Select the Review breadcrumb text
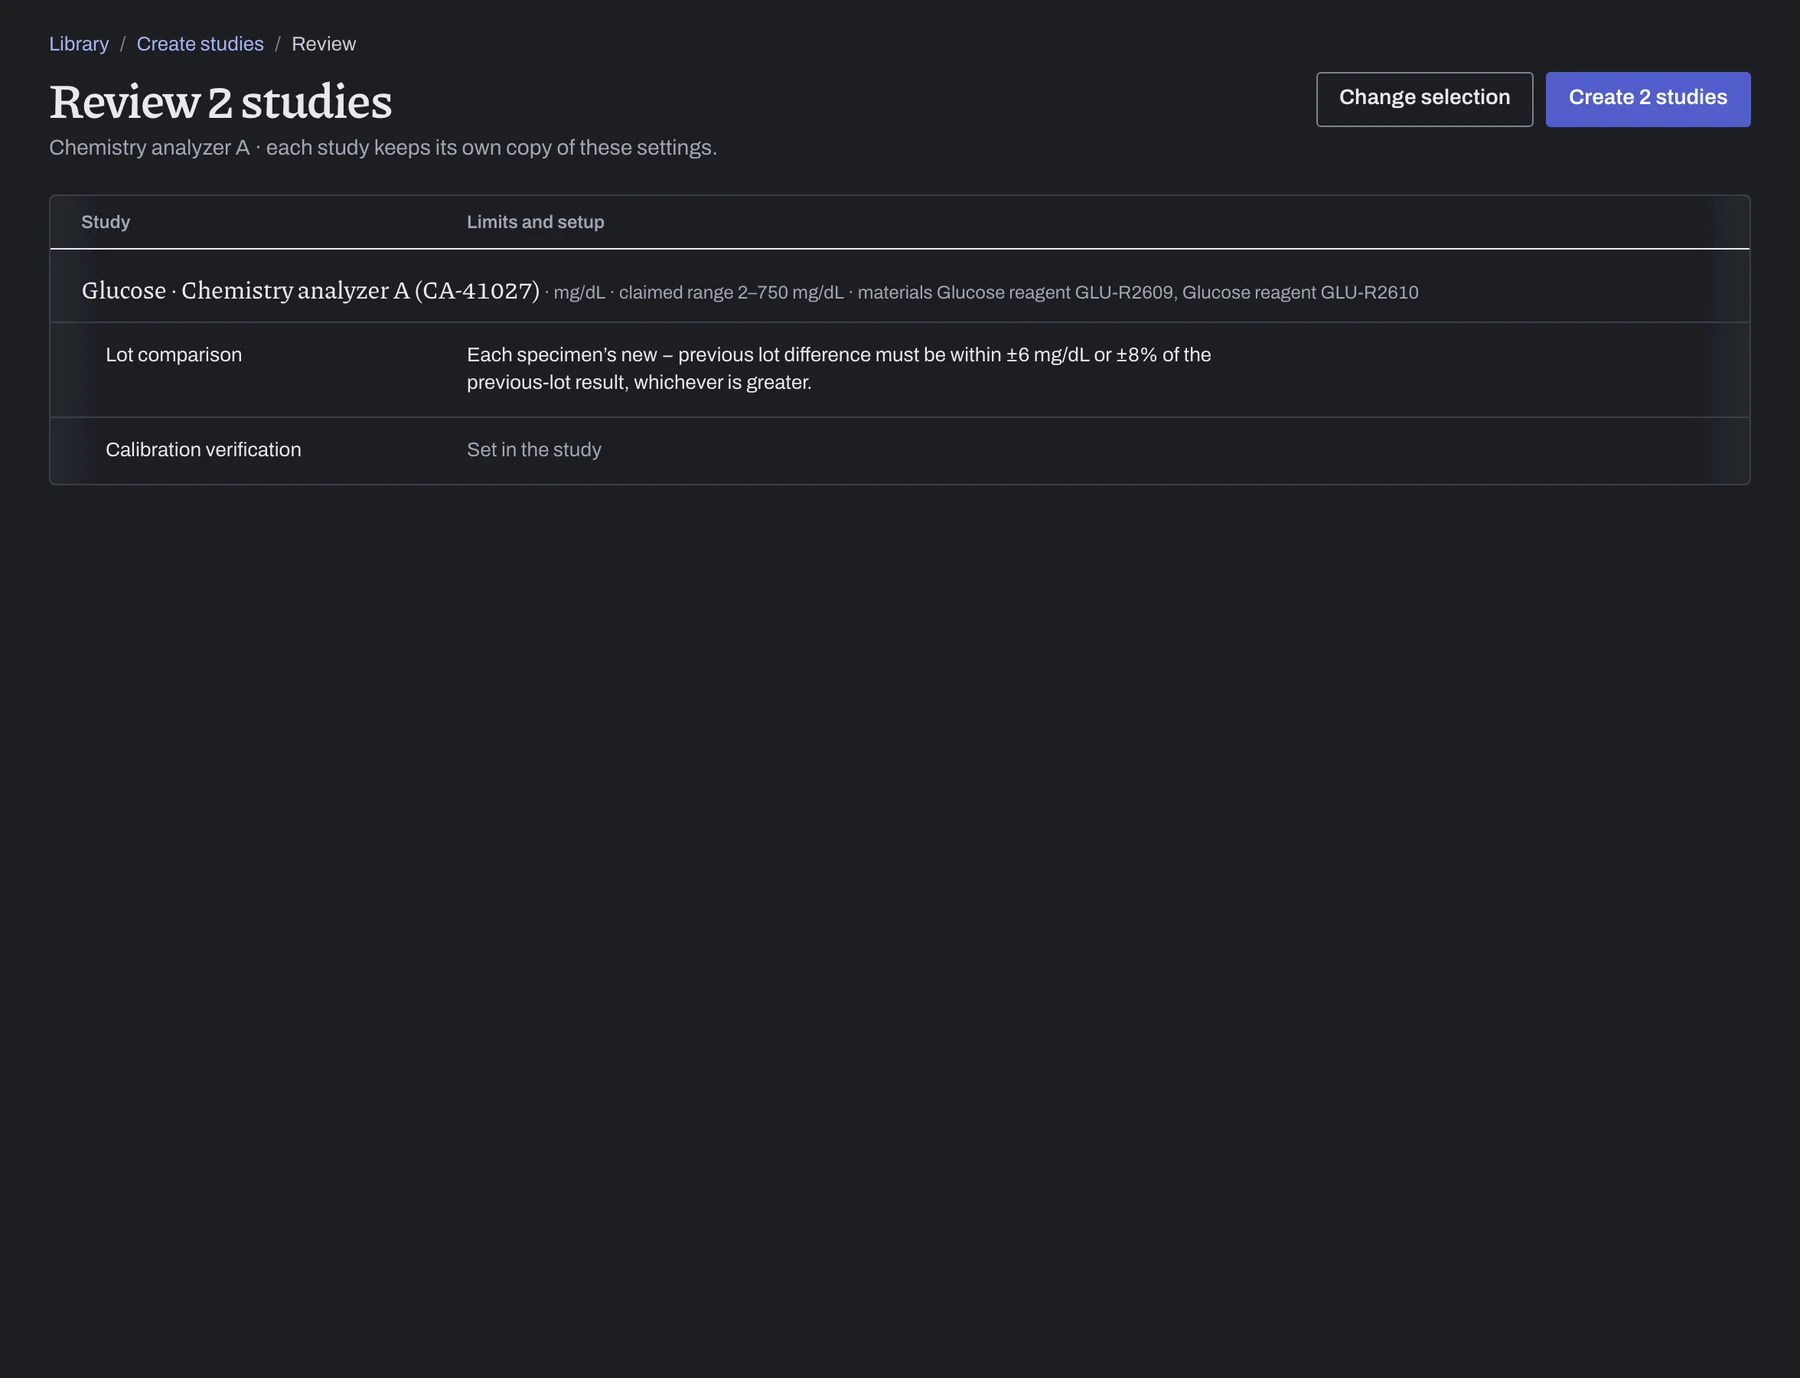The image size is (1800, 1378). pos(324,44)
